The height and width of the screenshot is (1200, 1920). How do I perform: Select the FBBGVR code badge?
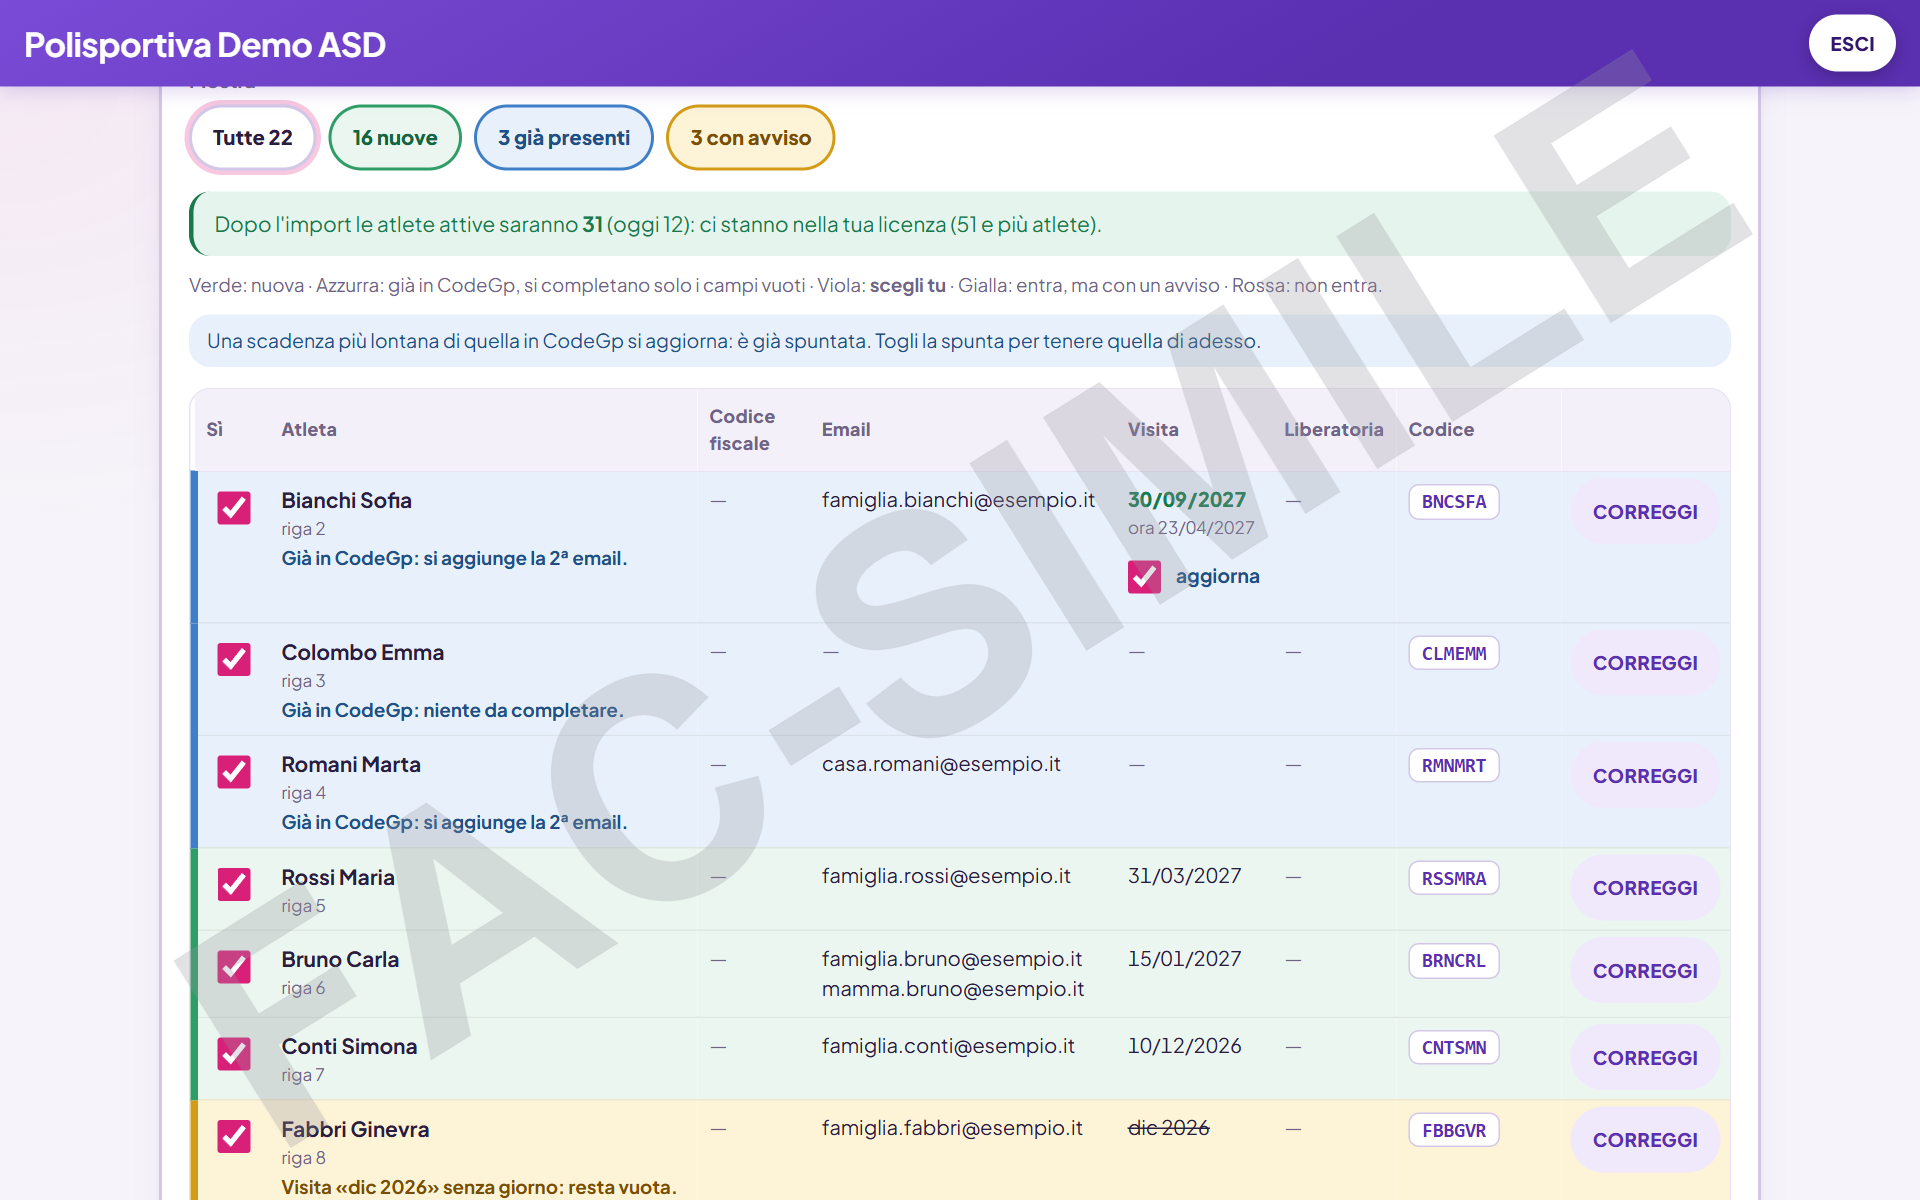[1454, 1131]
